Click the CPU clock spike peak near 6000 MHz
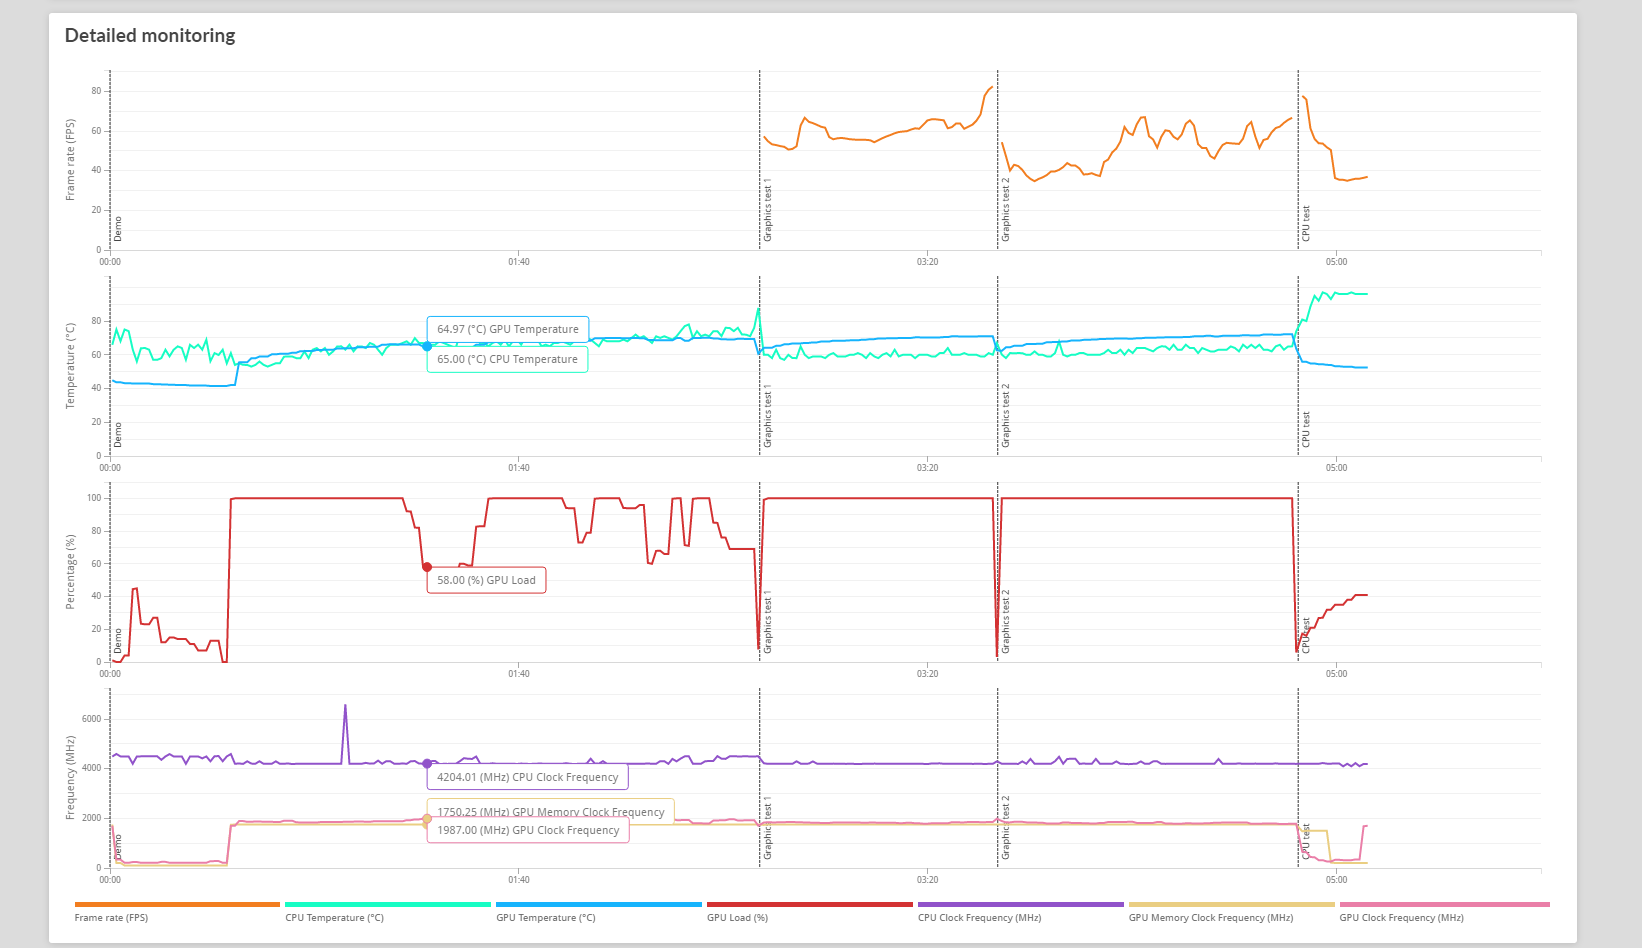The image size is (1642, 948). click(346, 706)
